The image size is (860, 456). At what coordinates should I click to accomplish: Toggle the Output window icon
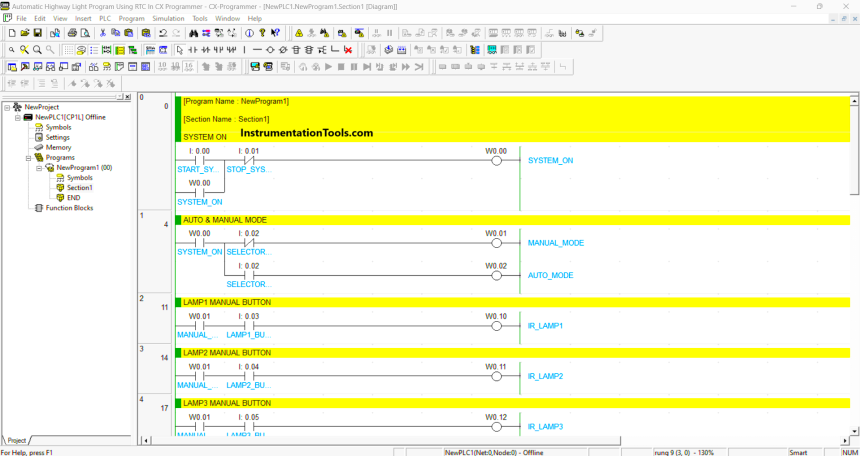tap(25, 67)
